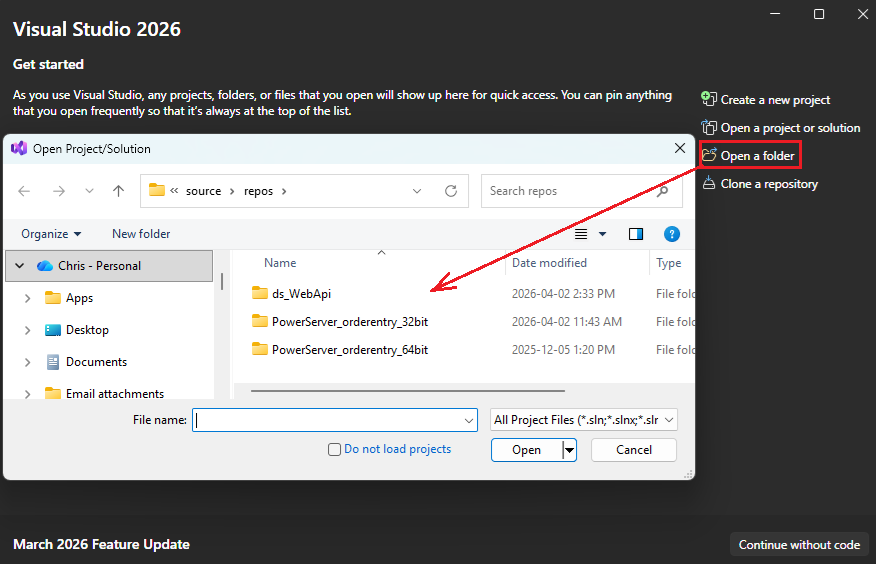The image size is (876, 564).
Task: Click the Clone a repository icon
Action: click(709, 183)
